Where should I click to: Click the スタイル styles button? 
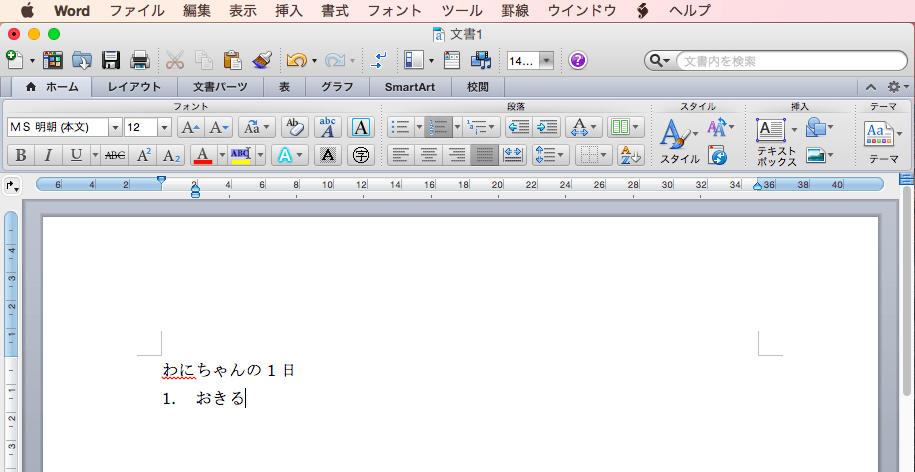click(x=680, y=141)
